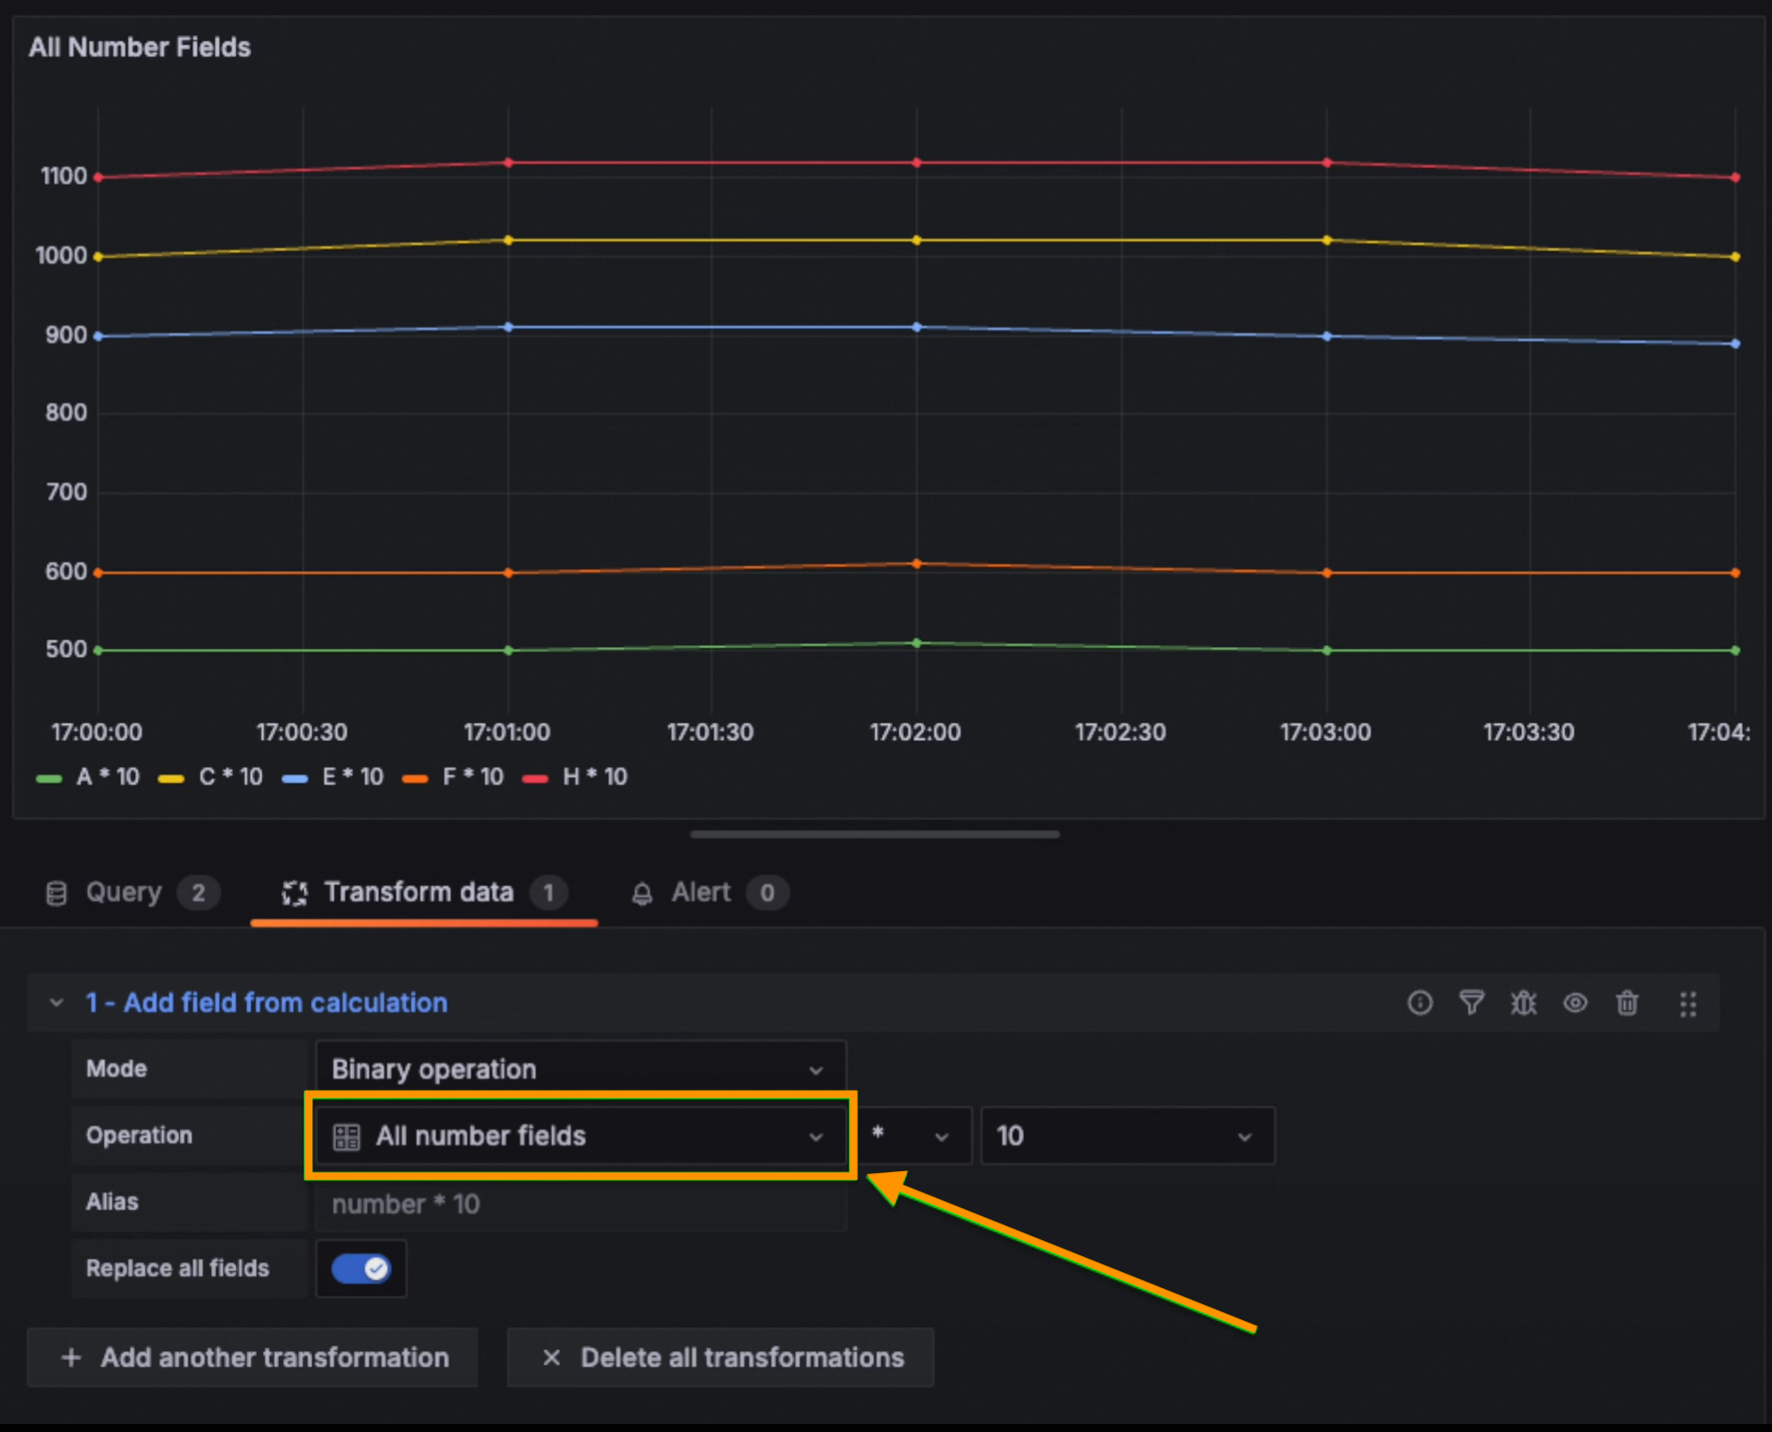The height and width of the screenshot is (1432, 1772).
Task: Click the yellow C series point at 17:01:00
Action: (508, 240)
